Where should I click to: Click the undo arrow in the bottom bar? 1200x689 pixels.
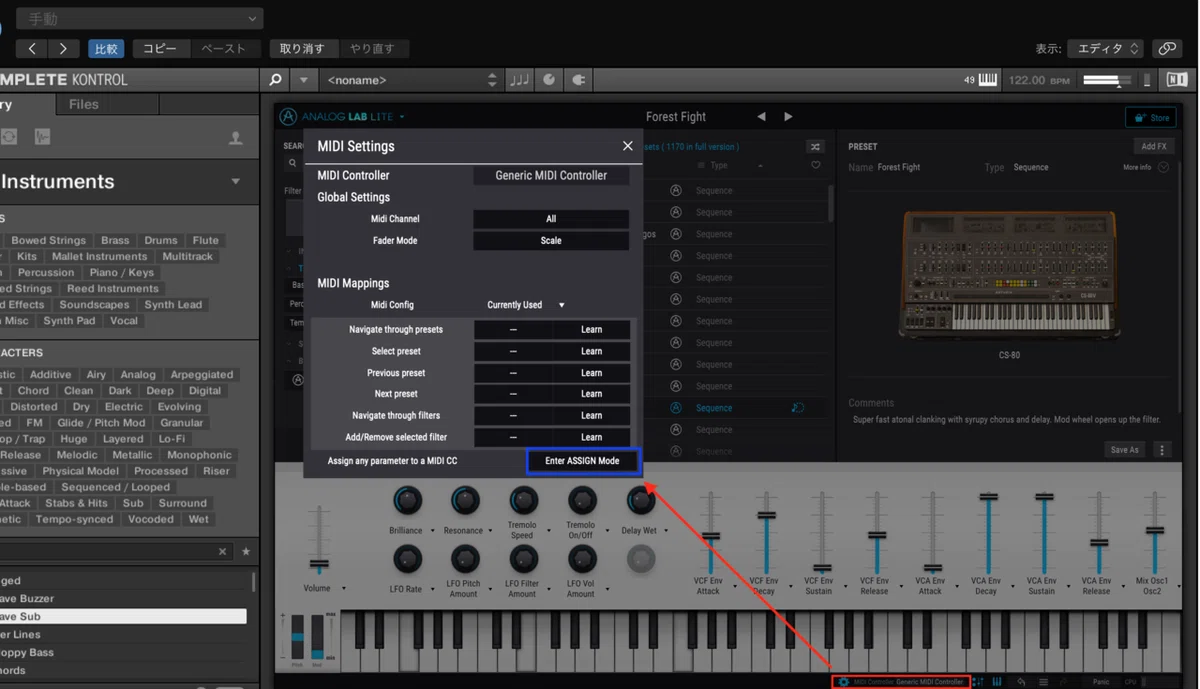(1021, 682)
